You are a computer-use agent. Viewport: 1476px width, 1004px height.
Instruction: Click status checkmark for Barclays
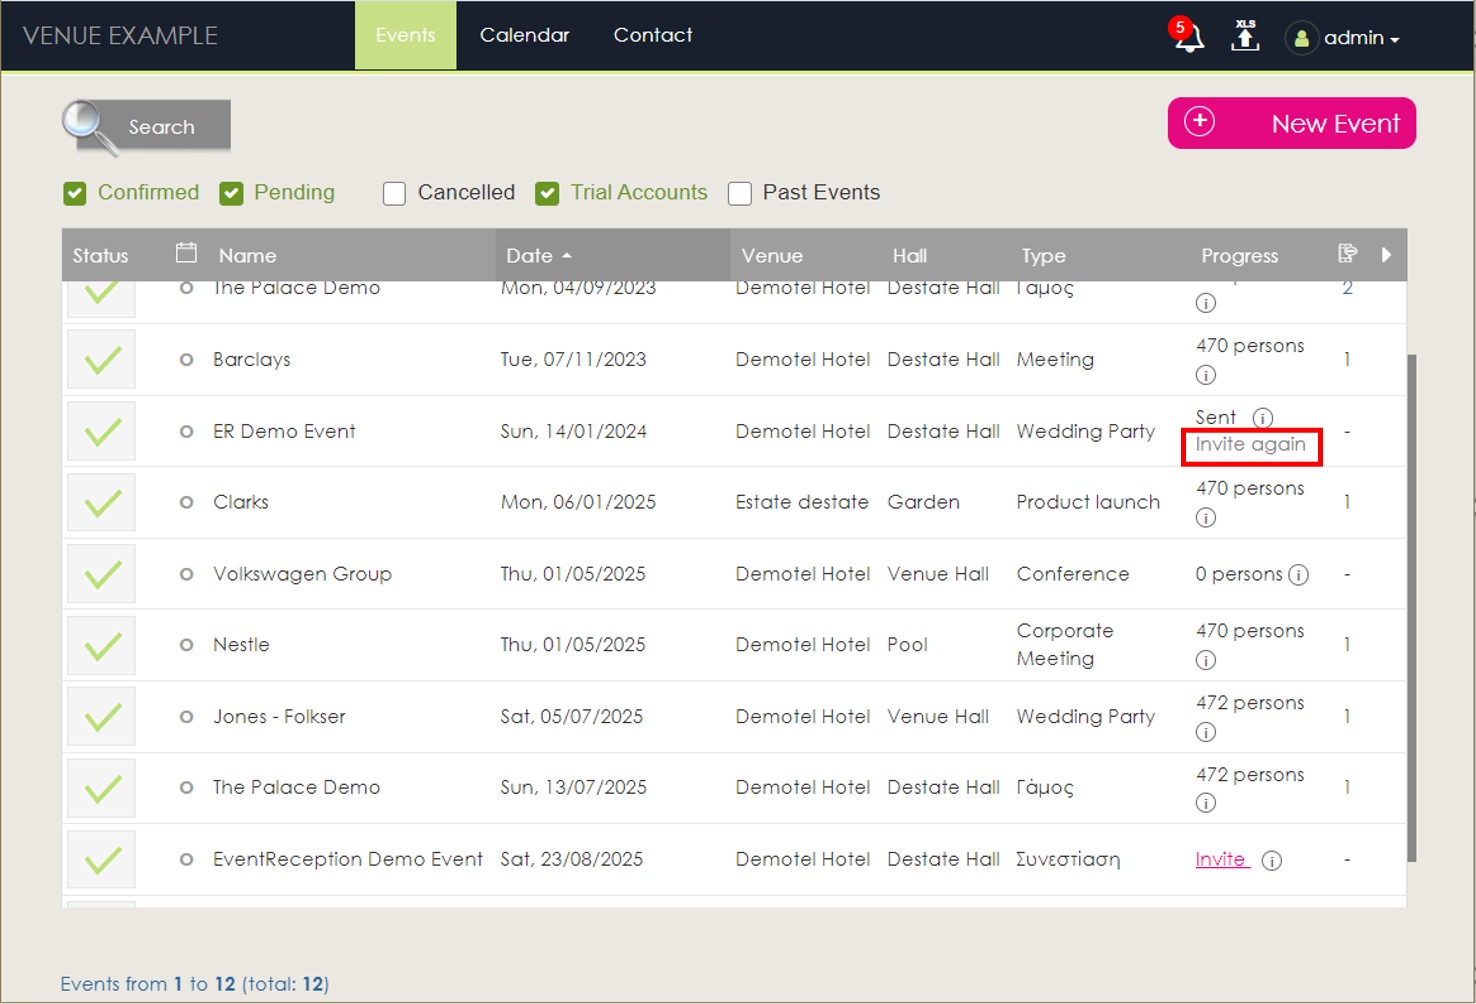[102, 360]
